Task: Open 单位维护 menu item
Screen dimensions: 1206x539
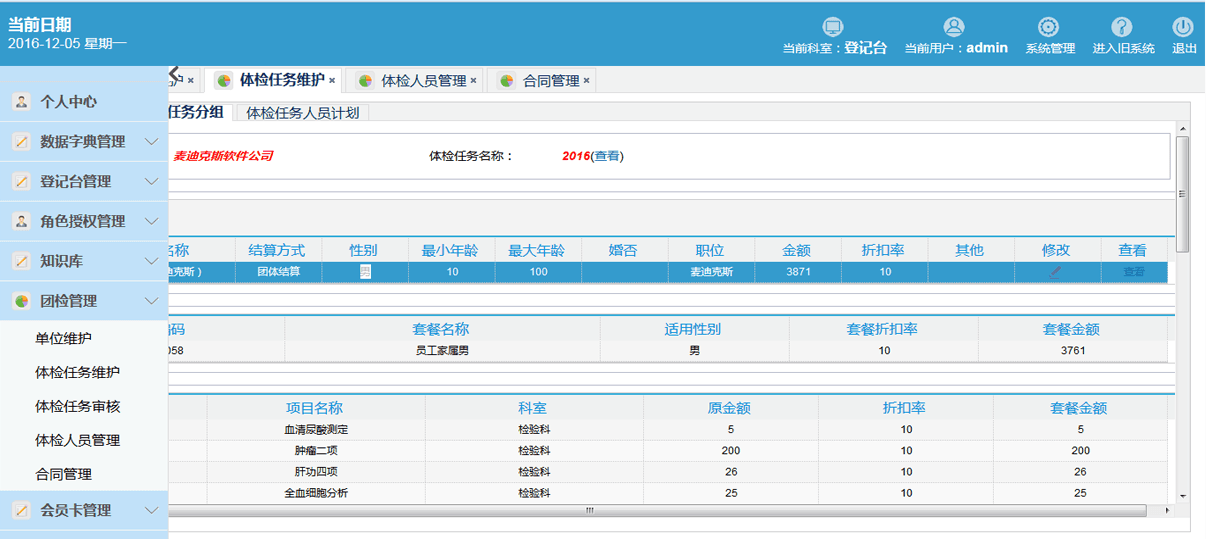Action: 63,339
